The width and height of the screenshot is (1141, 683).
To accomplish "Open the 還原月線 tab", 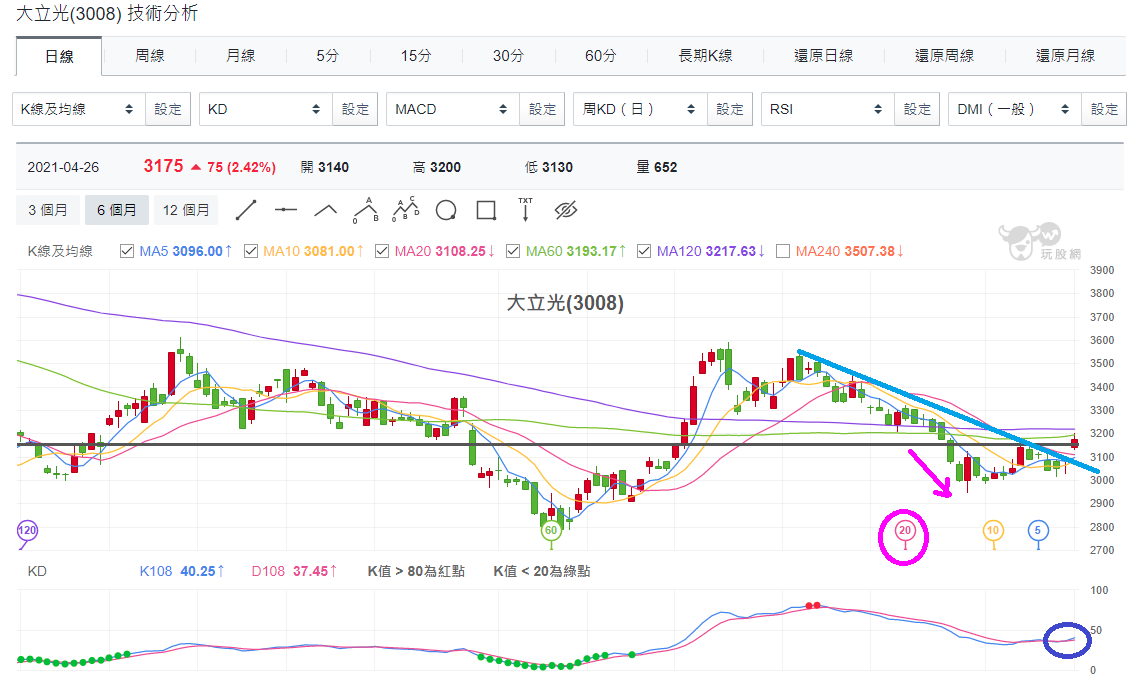I will point(1065,55).
